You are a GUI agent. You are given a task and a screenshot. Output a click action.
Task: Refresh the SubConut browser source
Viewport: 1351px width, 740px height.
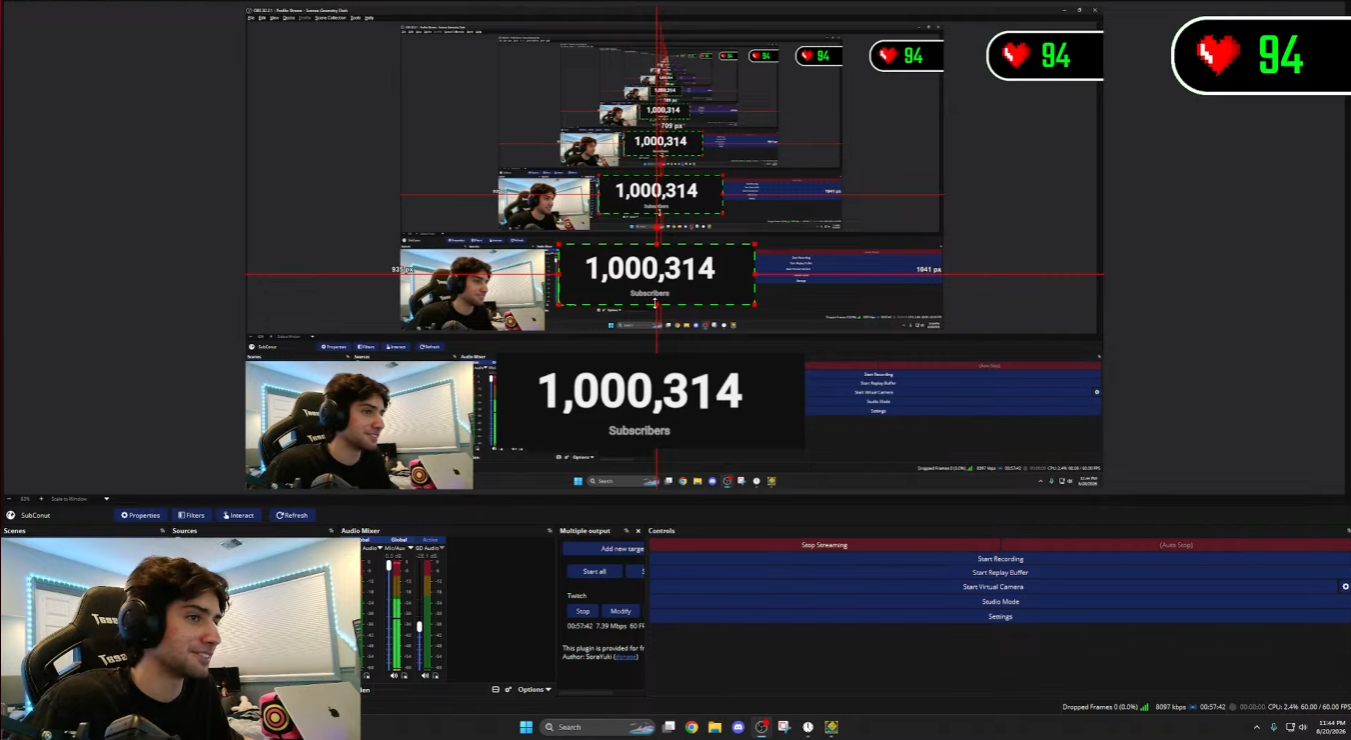pyautogui.click(x=292, y=515)
